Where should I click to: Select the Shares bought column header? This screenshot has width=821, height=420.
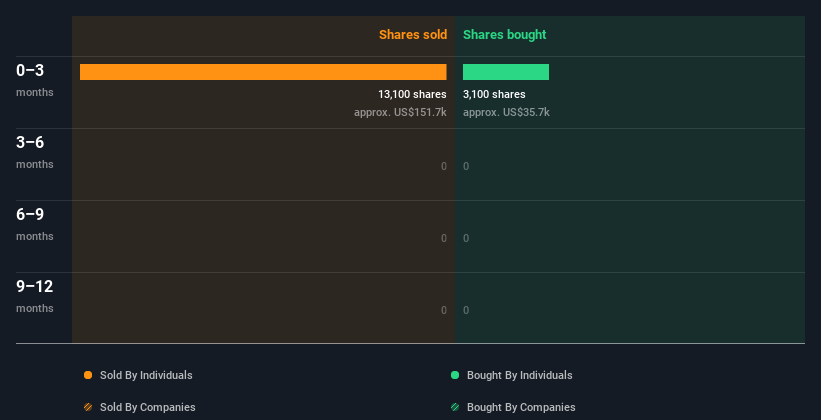coord(504,35)
